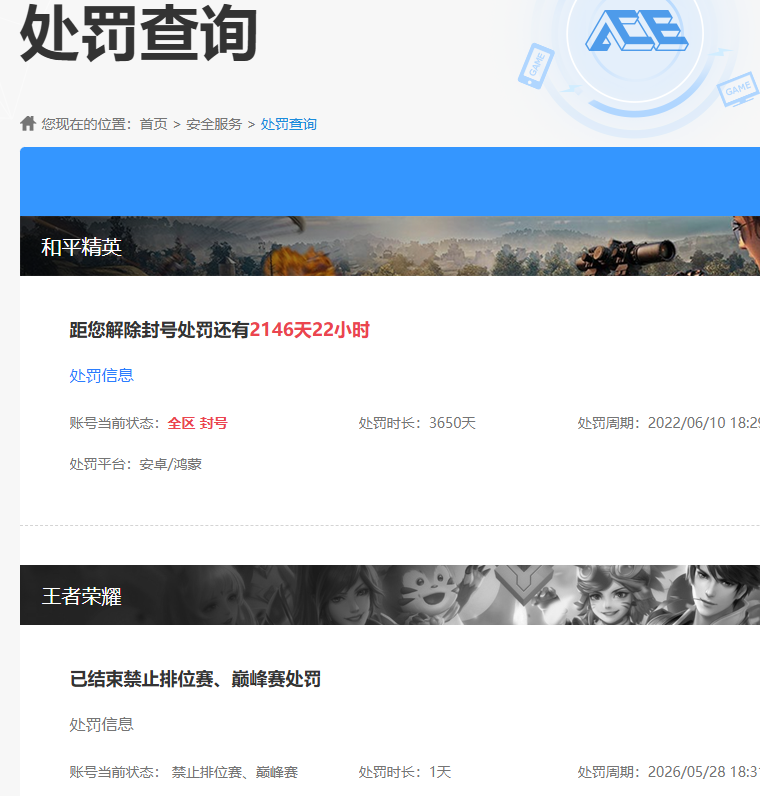Click the 全区 封号 account status

tap(197, 423)
